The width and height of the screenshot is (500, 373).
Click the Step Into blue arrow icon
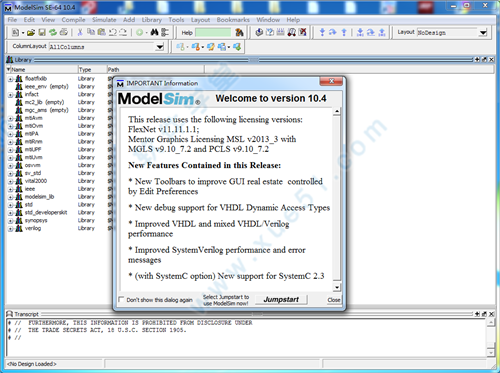(322, 32)
